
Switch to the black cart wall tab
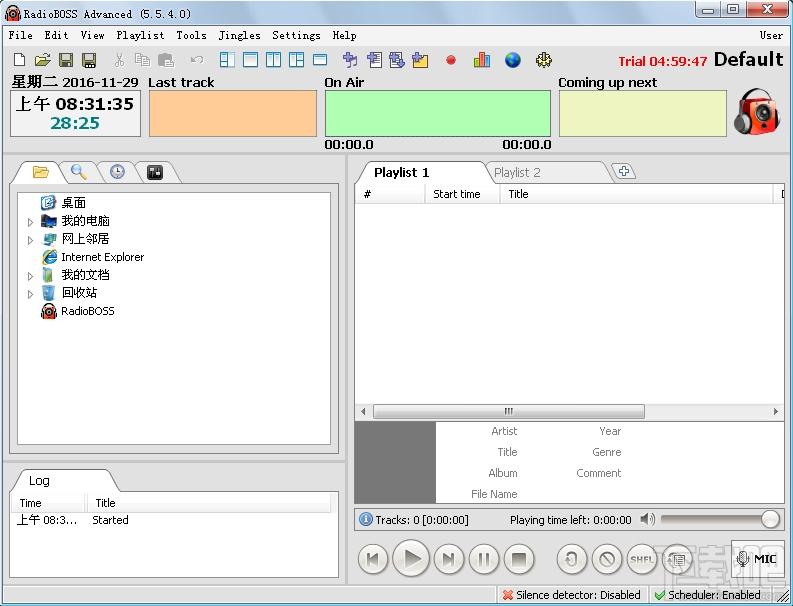point(155,172)
